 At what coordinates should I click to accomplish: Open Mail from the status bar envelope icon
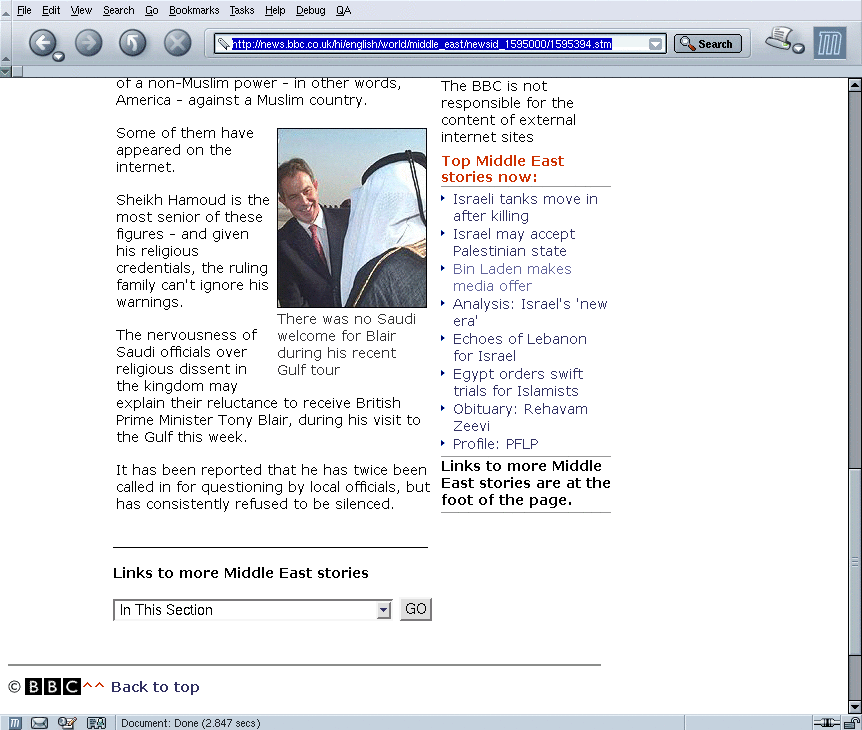(x=39, y=723)
